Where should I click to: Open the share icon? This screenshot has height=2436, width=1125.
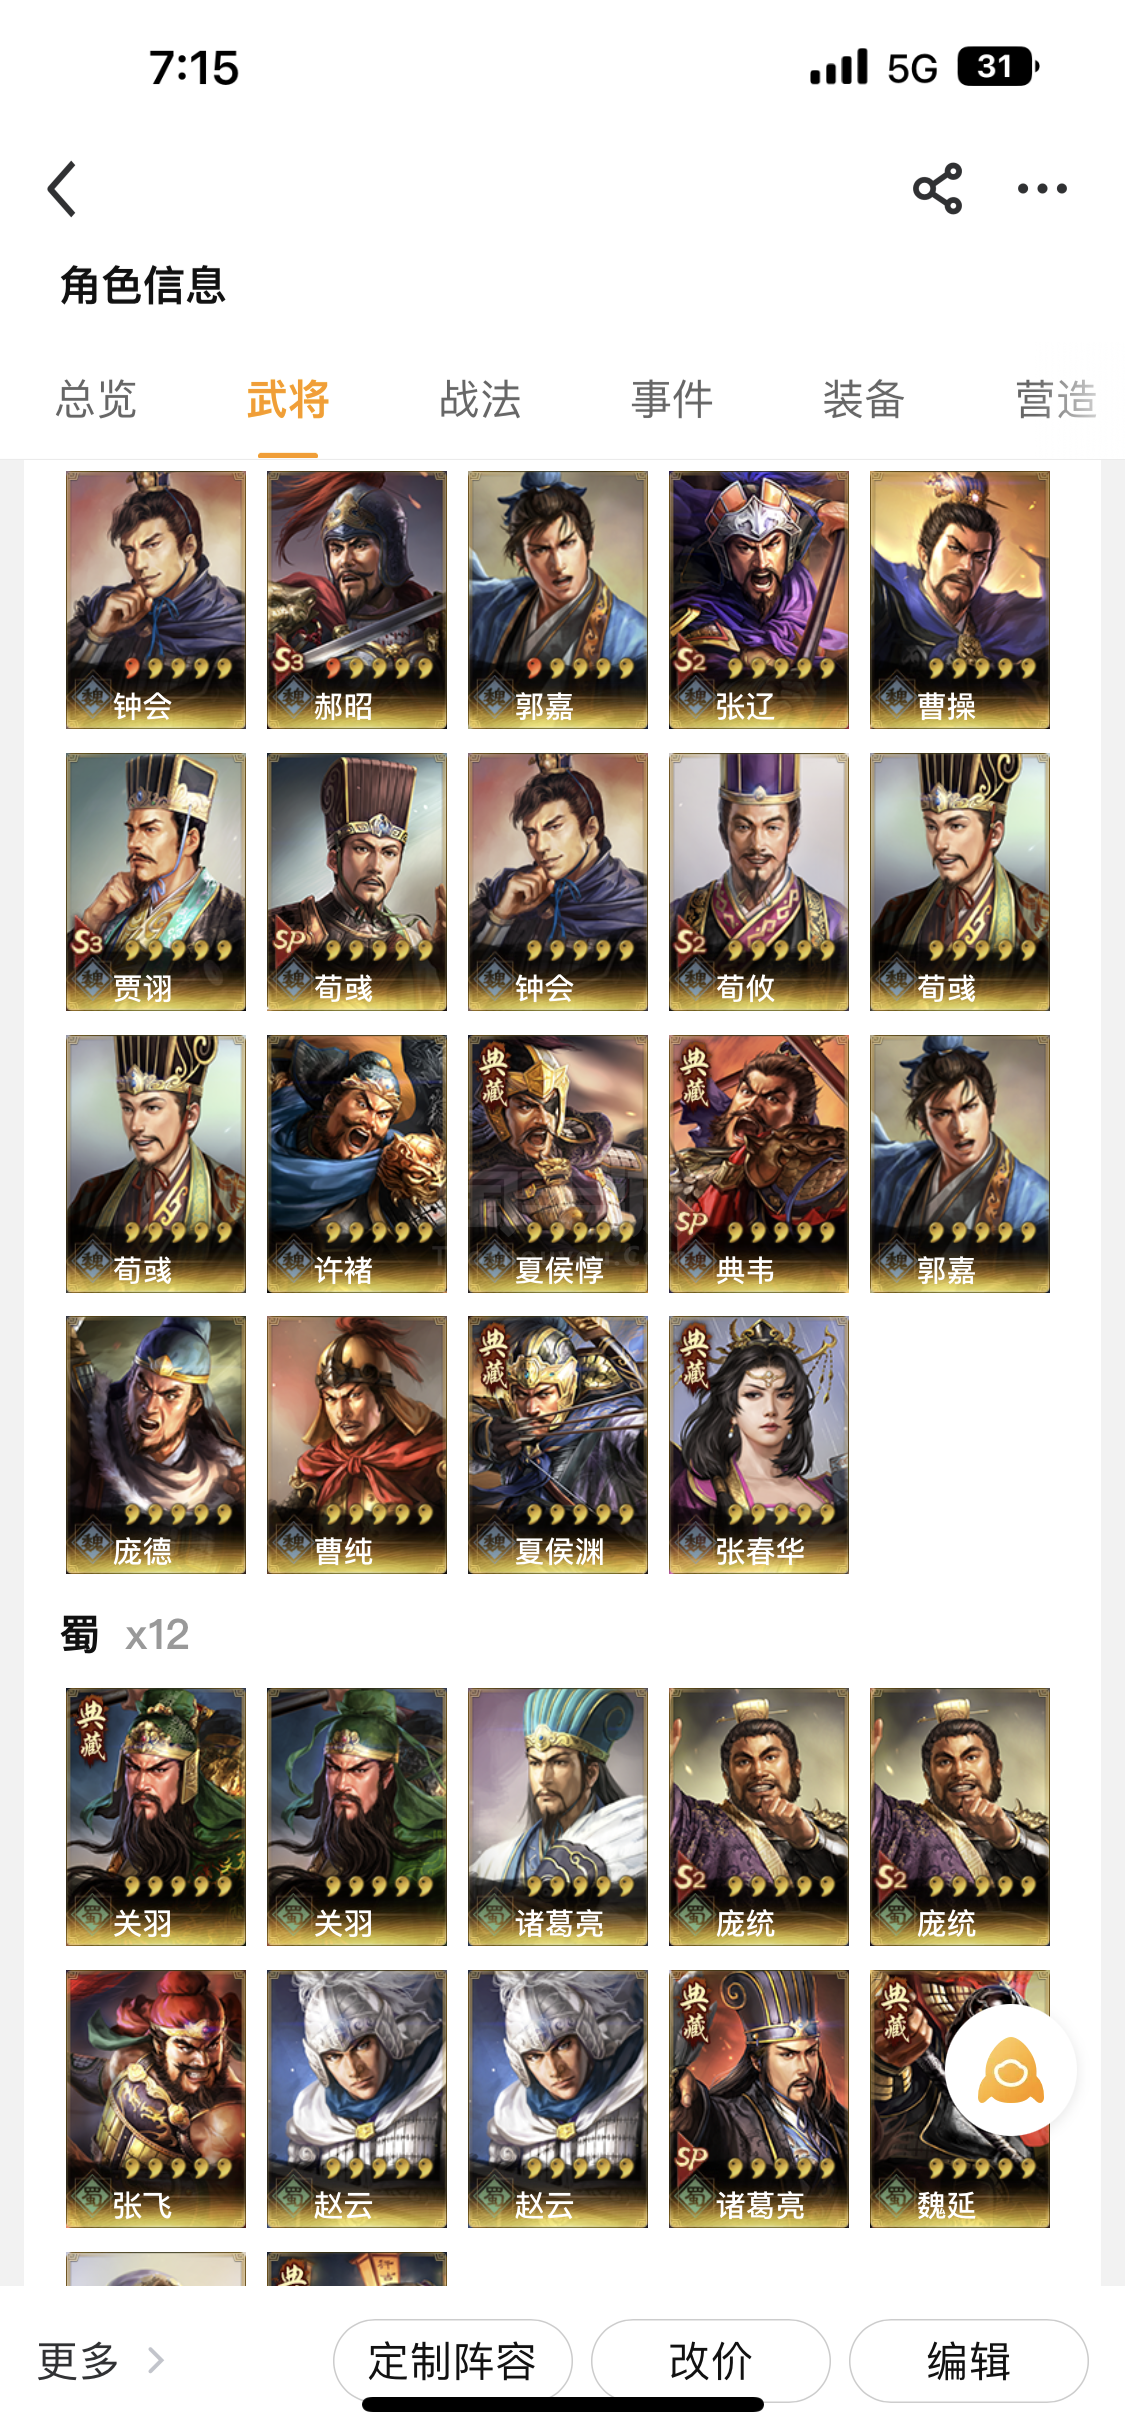(x=937, y=189)
